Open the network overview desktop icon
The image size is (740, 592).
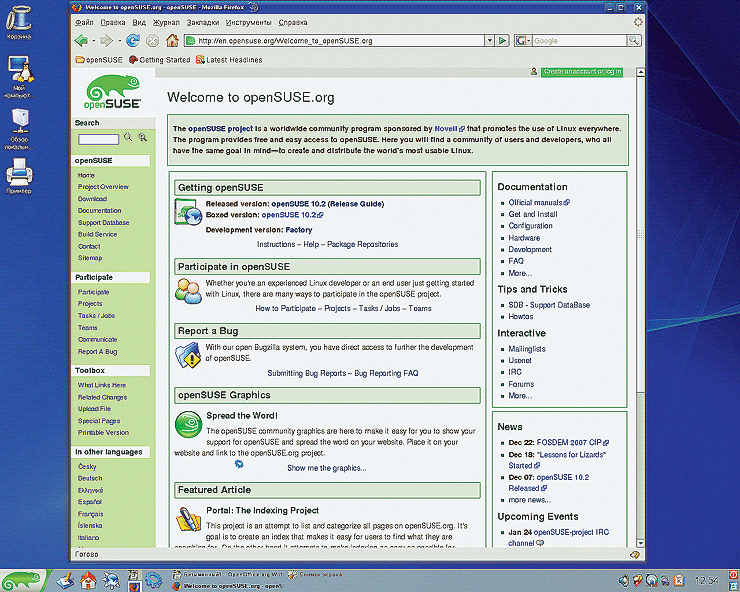point(19,129)
